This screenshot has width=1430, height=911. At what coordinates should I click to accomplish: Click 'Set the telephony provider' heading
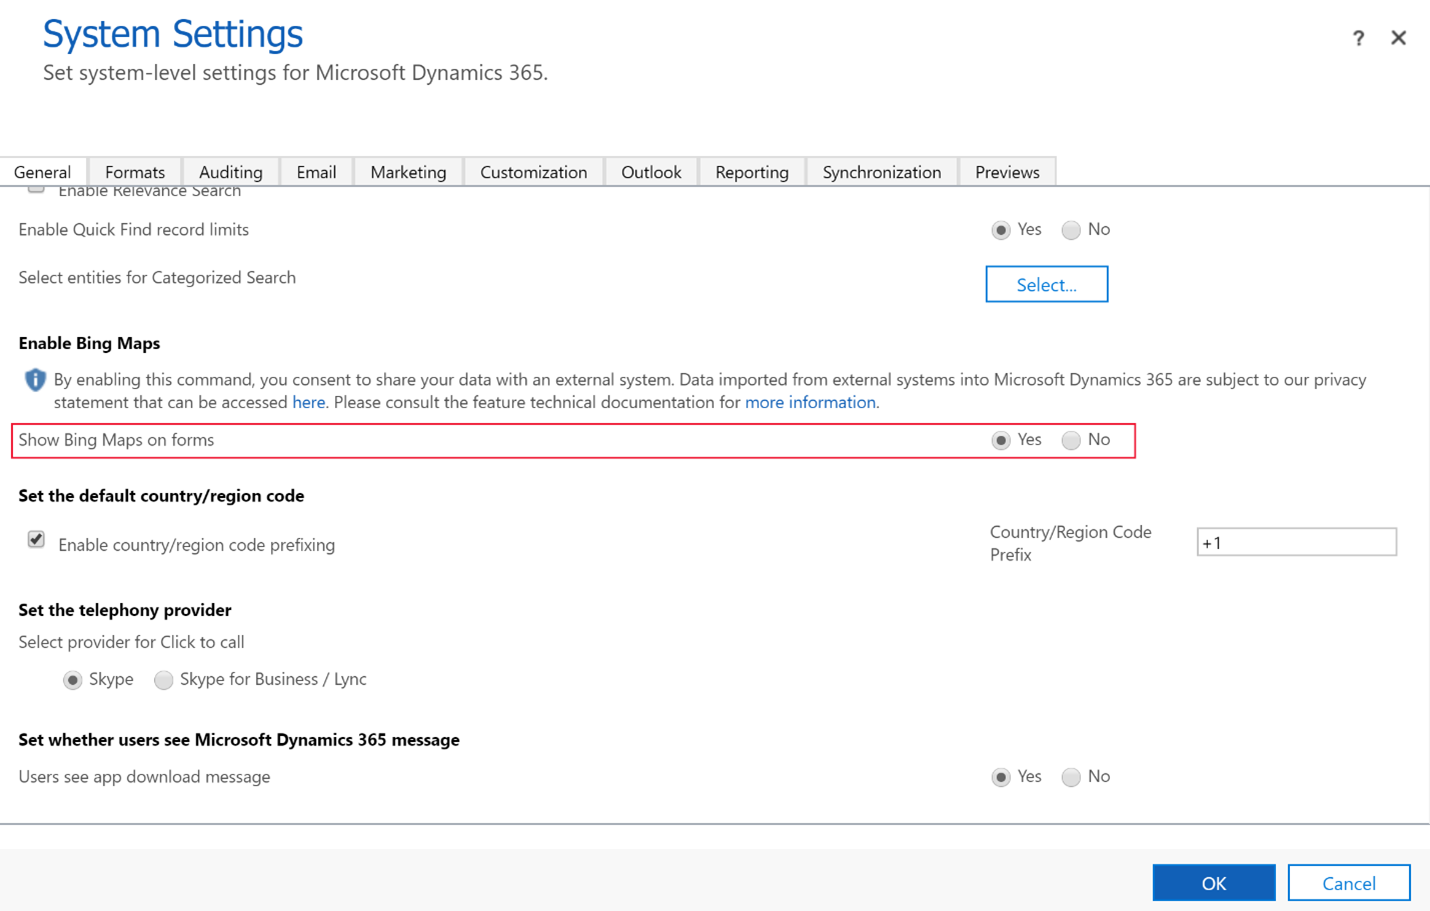pos(125,610)
